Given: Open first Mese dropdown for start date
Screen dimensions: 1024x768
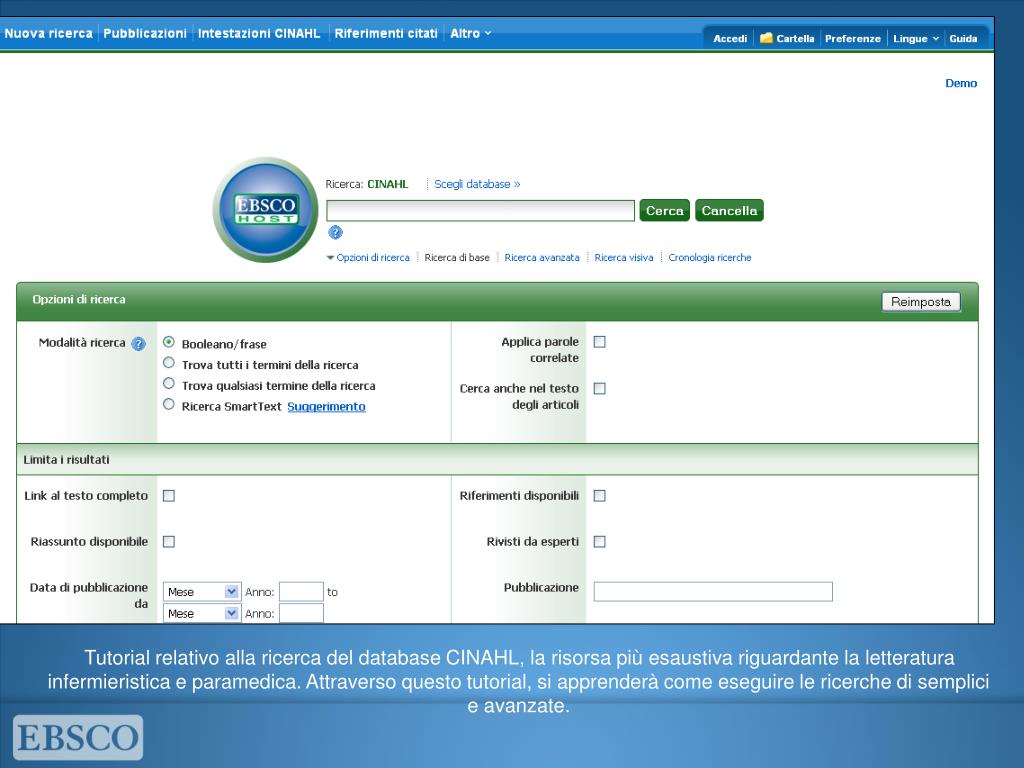Looking at the screenshot, I should (x=202, y=592).
